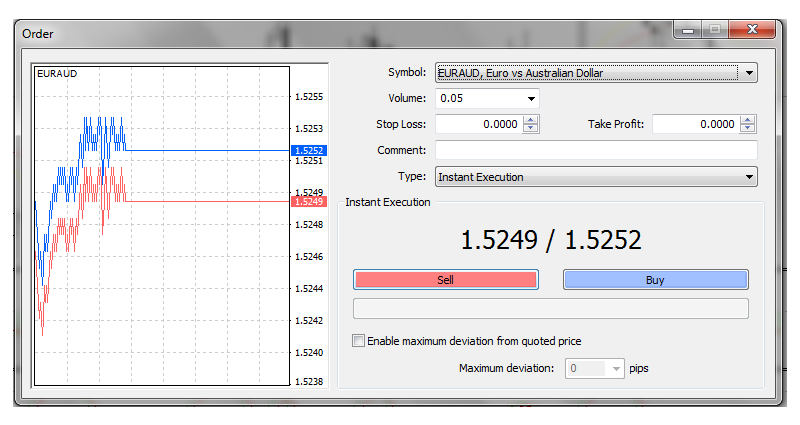Decrease Take Profit with down arrow
Screen dimensions: 800x425
point(747,128)
